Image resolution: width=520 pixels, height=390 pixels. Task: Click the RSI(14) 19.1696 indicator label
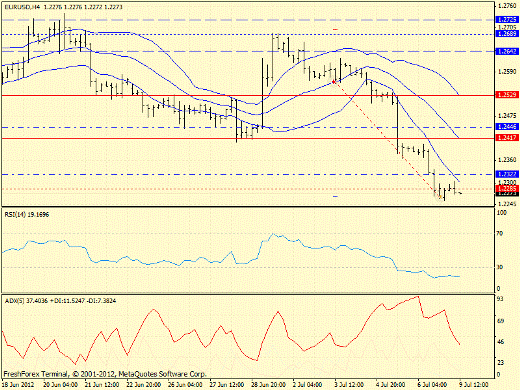[27, 214]
